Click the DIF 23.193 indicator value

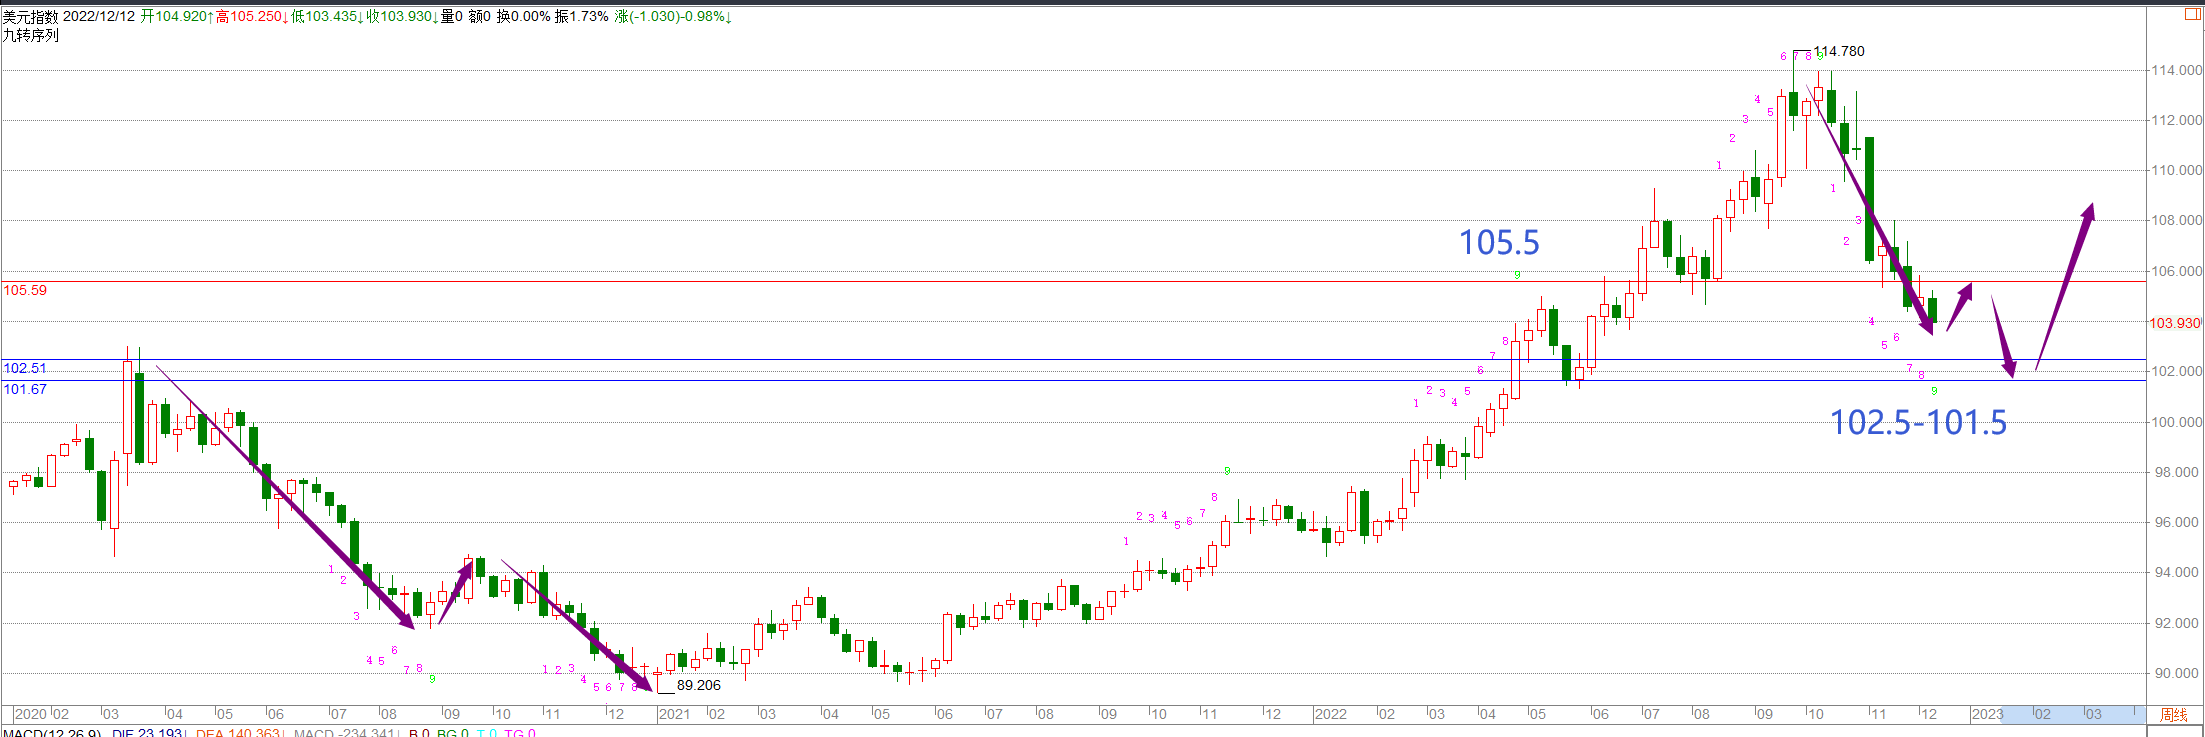point(148,733)
